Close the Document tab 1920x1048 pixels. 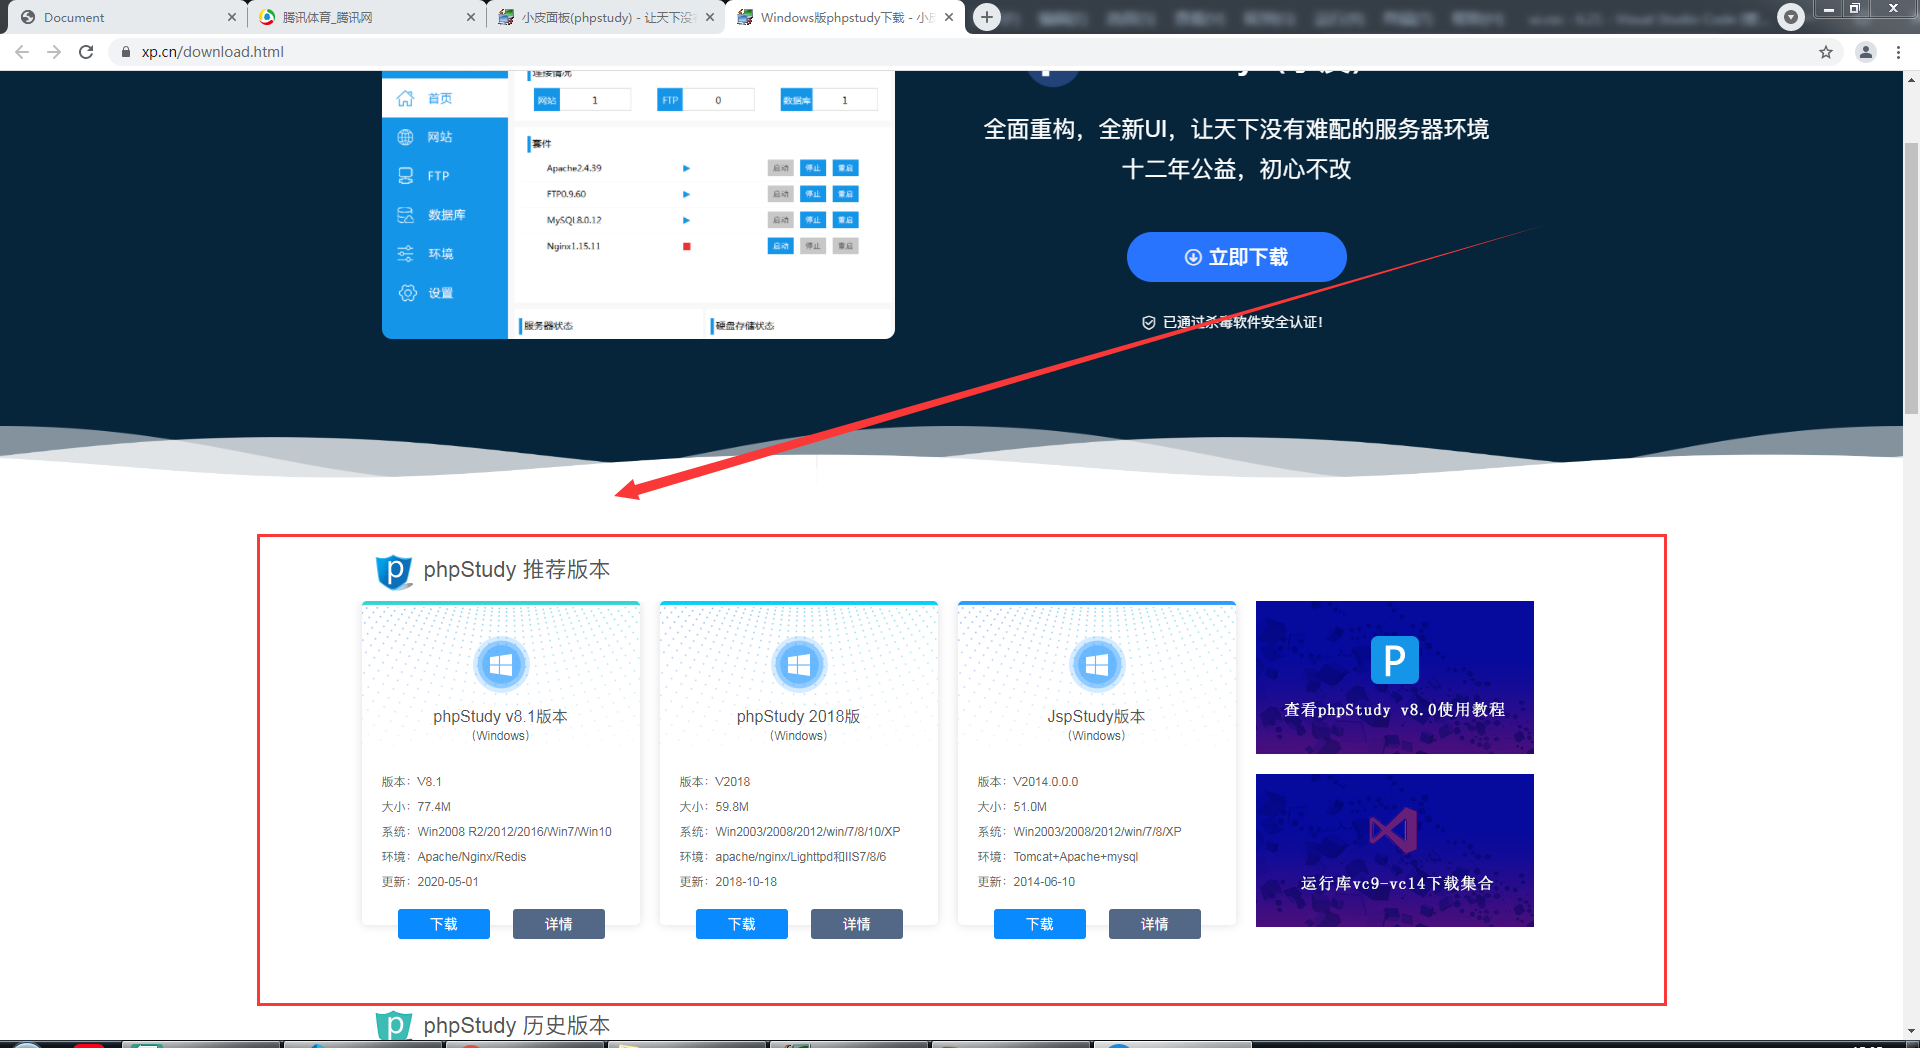232,17
